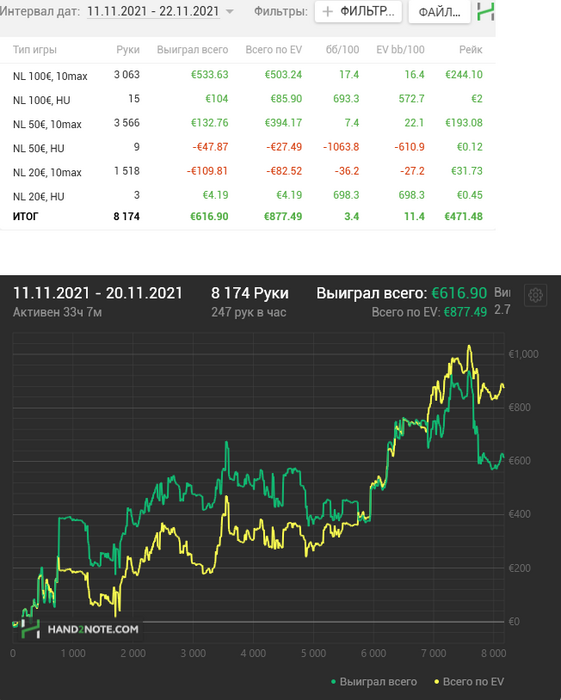Viewport: 561px width, 700px height.
Task: Click graph header Всего по EV €877.49
Action: pos(429,312)
